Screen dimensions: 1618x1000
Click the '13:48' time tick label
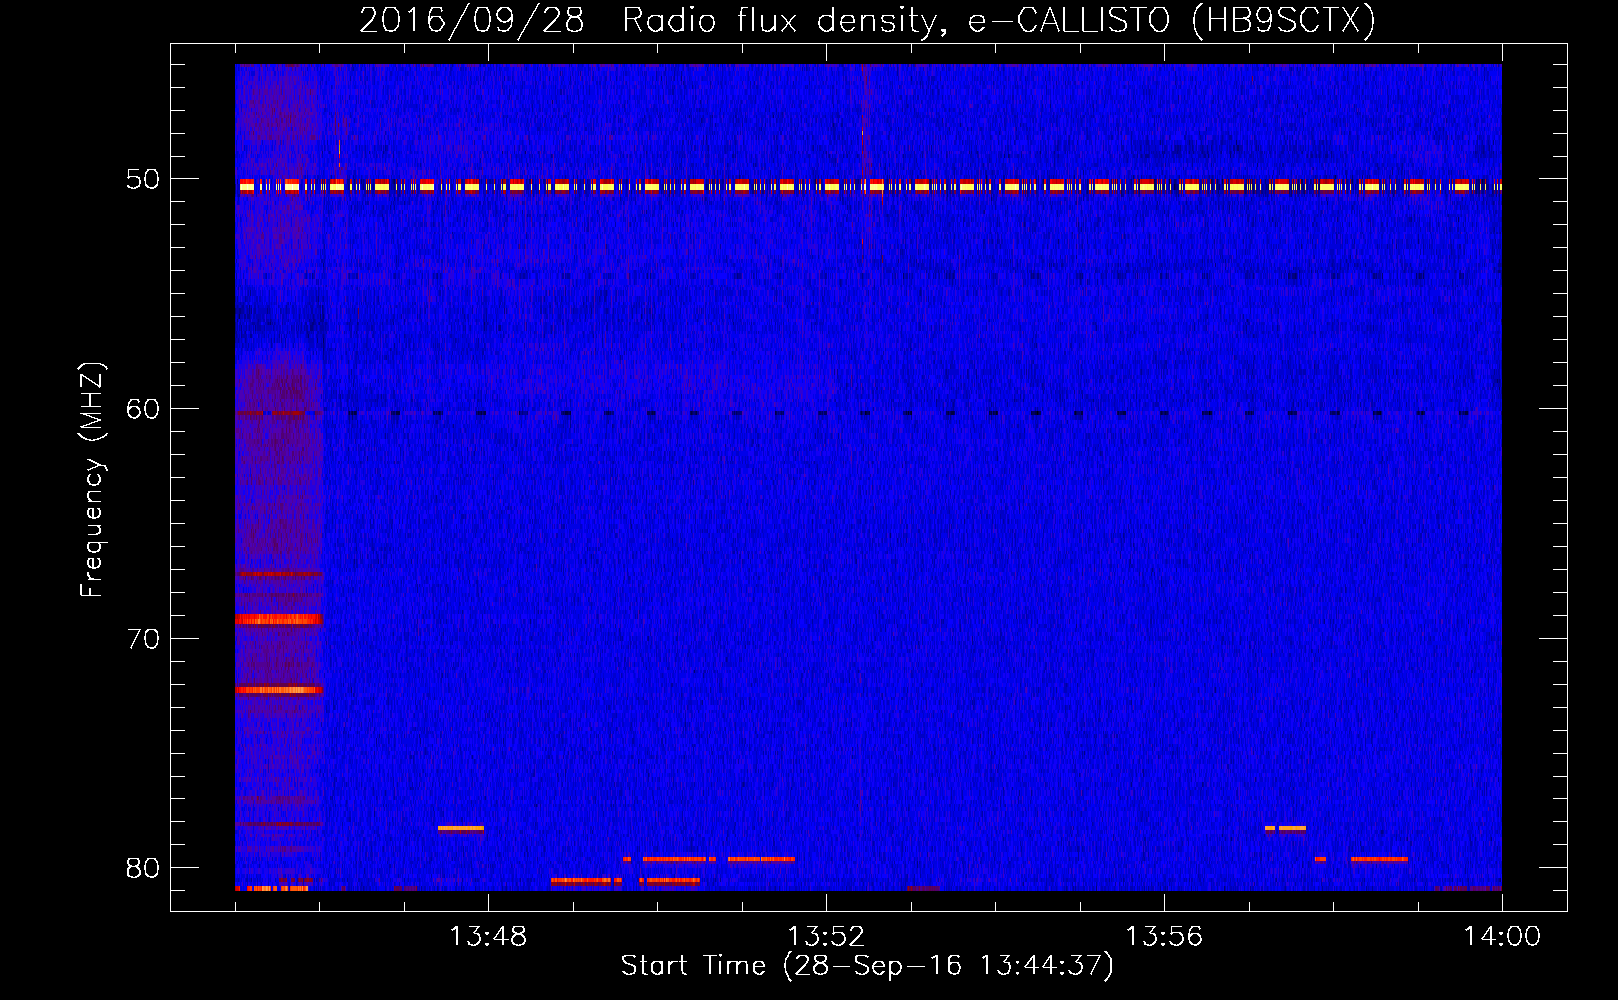pos(488,937)
